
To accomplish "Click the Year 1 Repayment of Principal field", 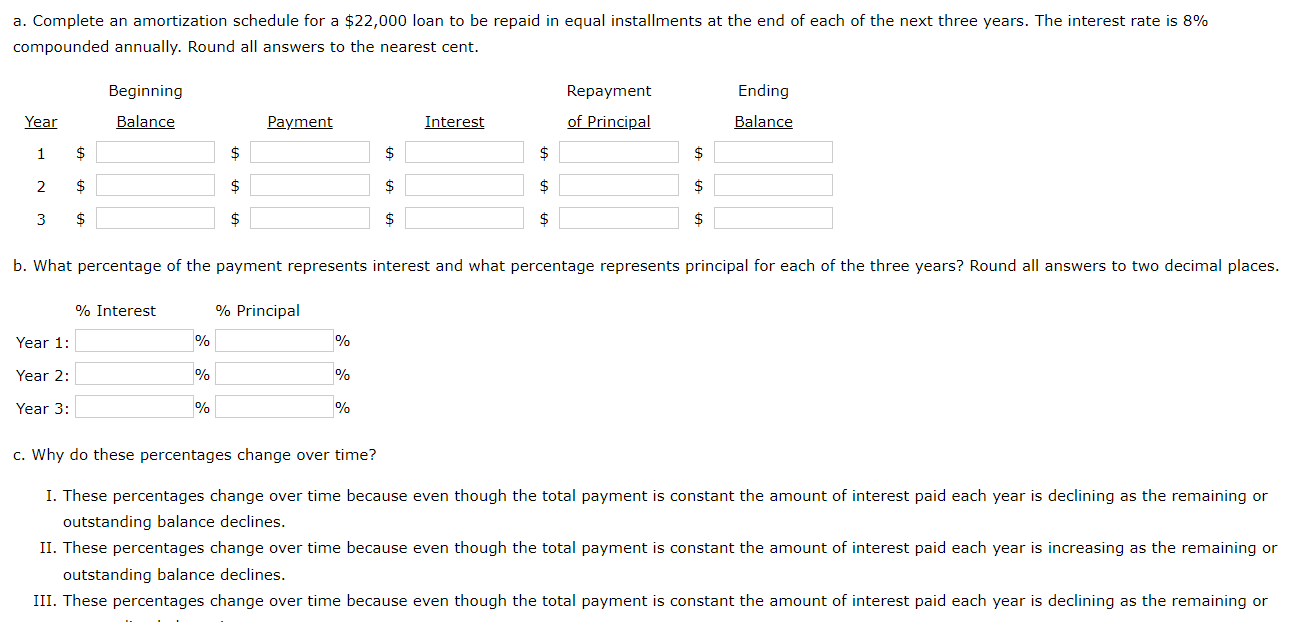I will (x=618, y=152).
